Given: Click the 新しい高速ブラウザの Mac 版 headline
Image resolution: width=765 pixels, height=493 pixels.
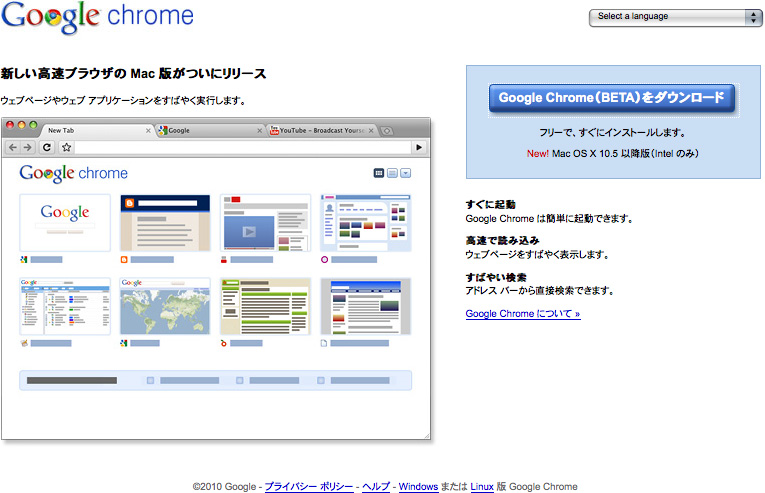Looking at the screenshot, I should point(134,74).
